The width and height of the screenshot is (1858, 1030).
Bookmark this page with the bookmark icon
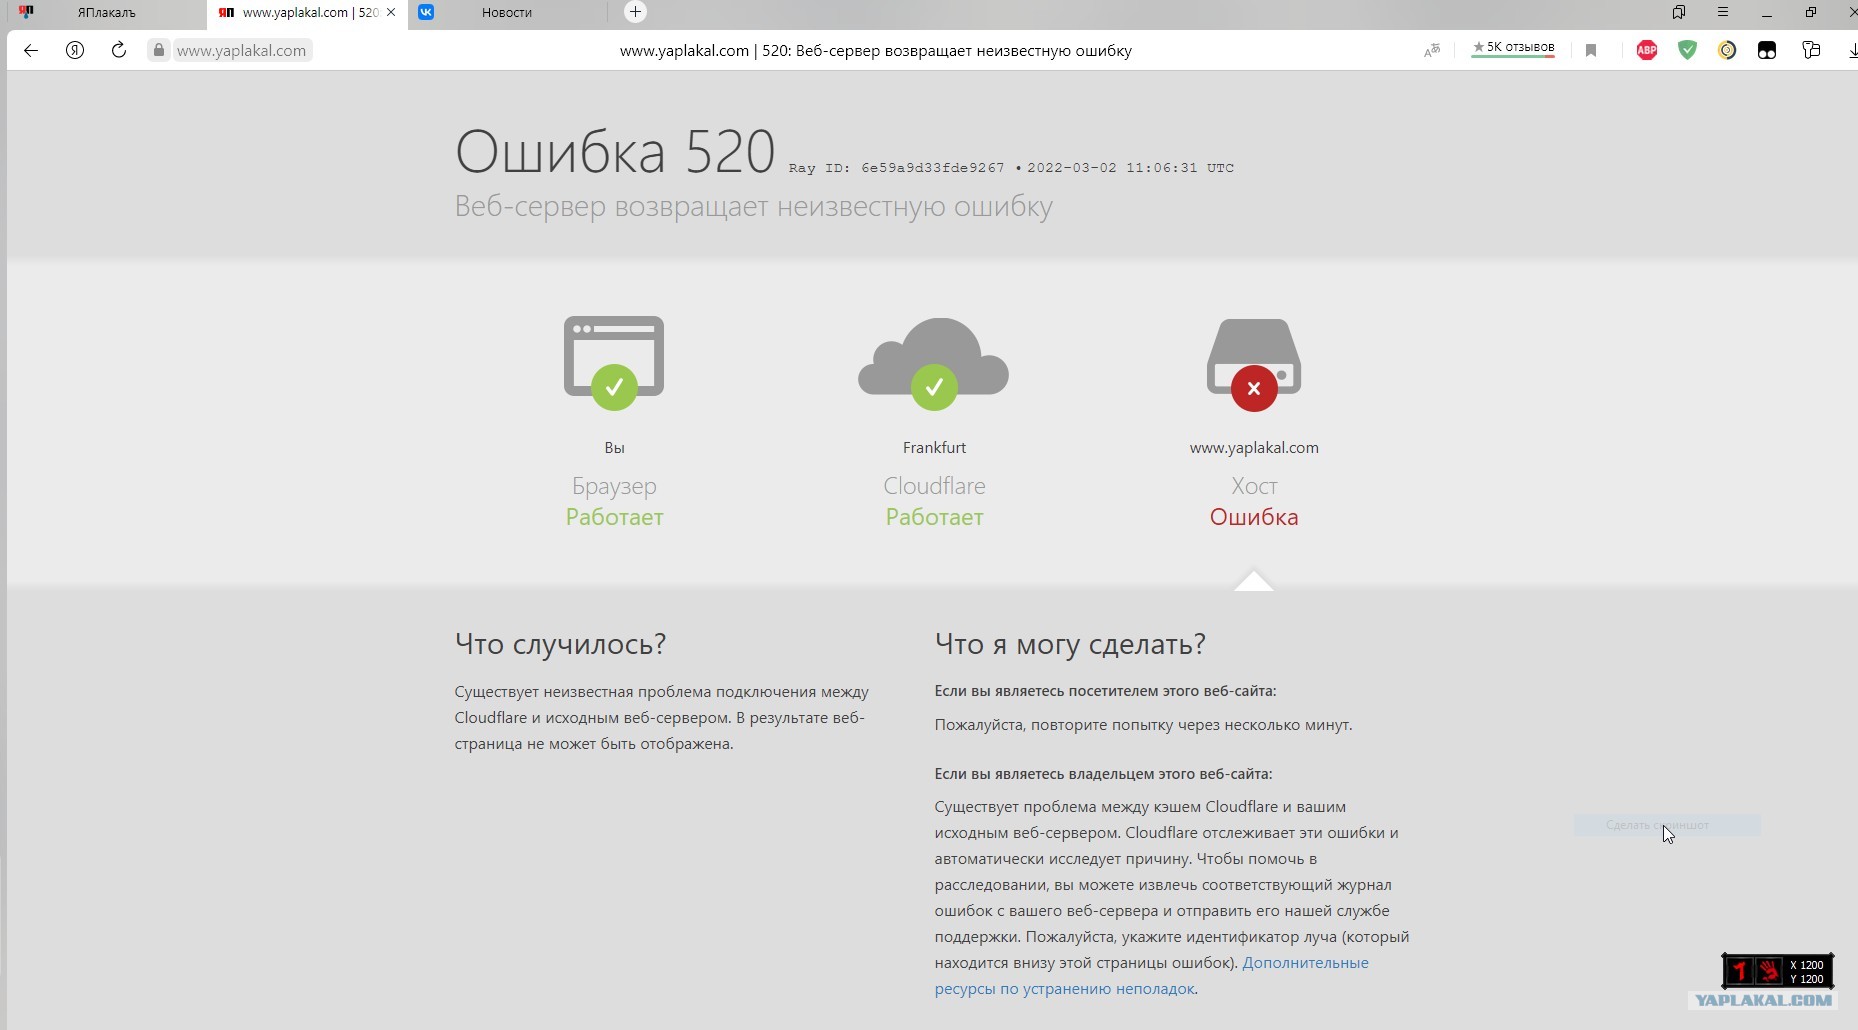1591,50
